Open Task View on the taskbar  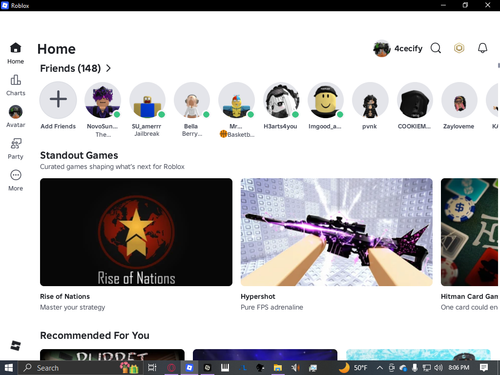pos(152,368)
